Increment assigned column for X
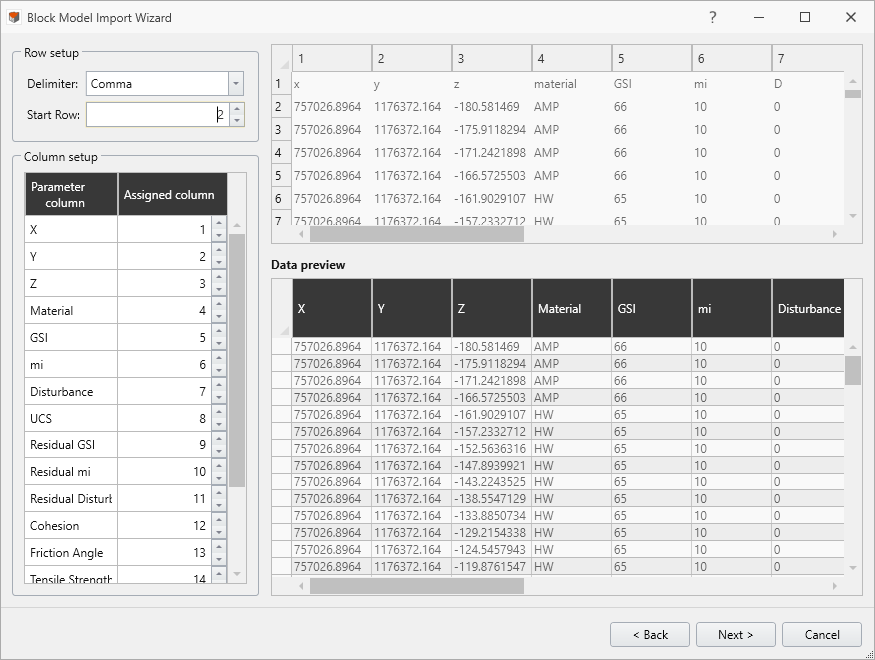Viewport: 875px width, 660px height. [219, 224]
